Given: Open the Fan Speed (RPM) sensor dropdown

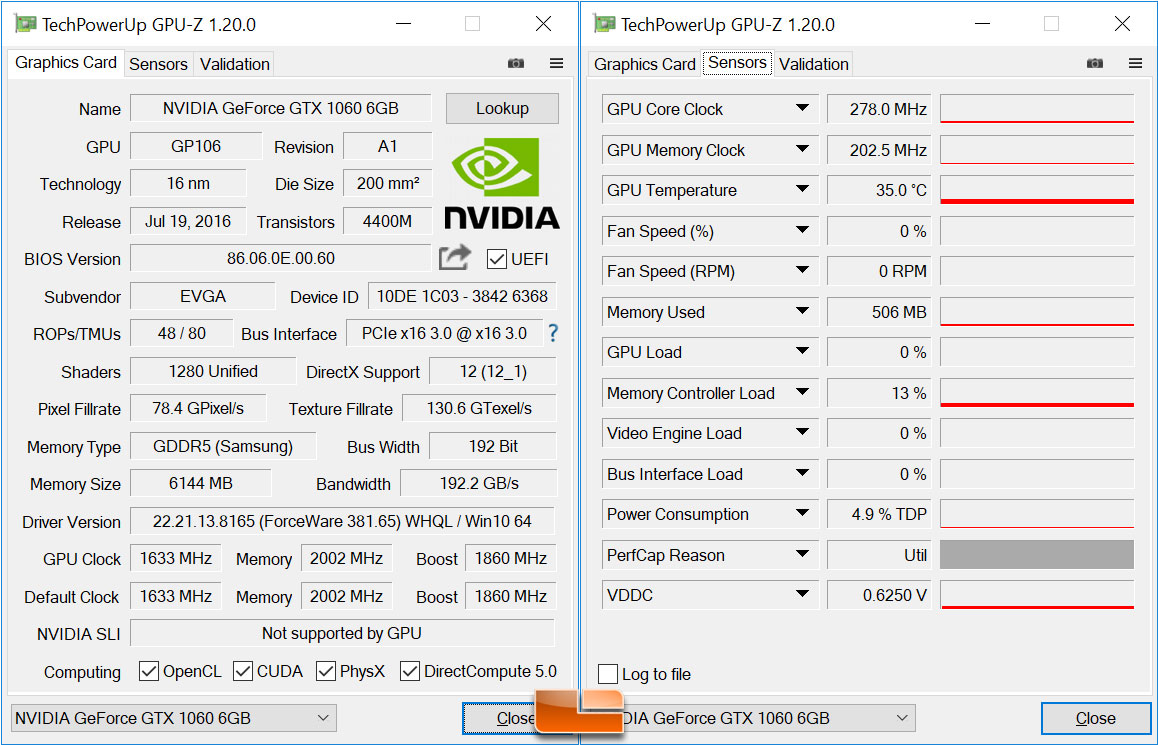Looking at the screenshot, I should 802,271.
